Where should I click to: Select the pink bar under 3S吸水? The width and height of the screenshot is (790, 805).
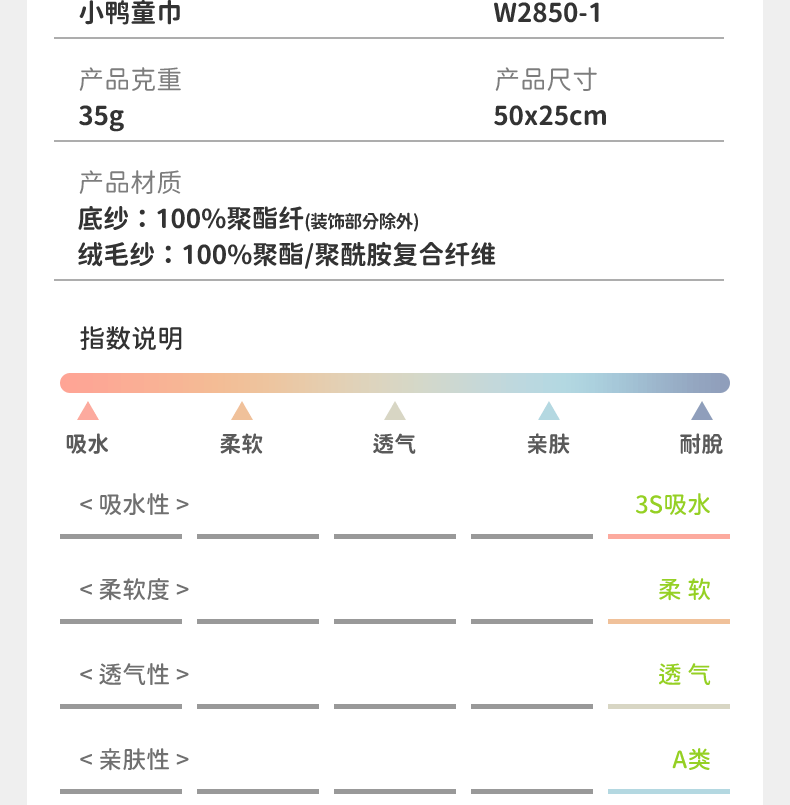coord(668,537)
